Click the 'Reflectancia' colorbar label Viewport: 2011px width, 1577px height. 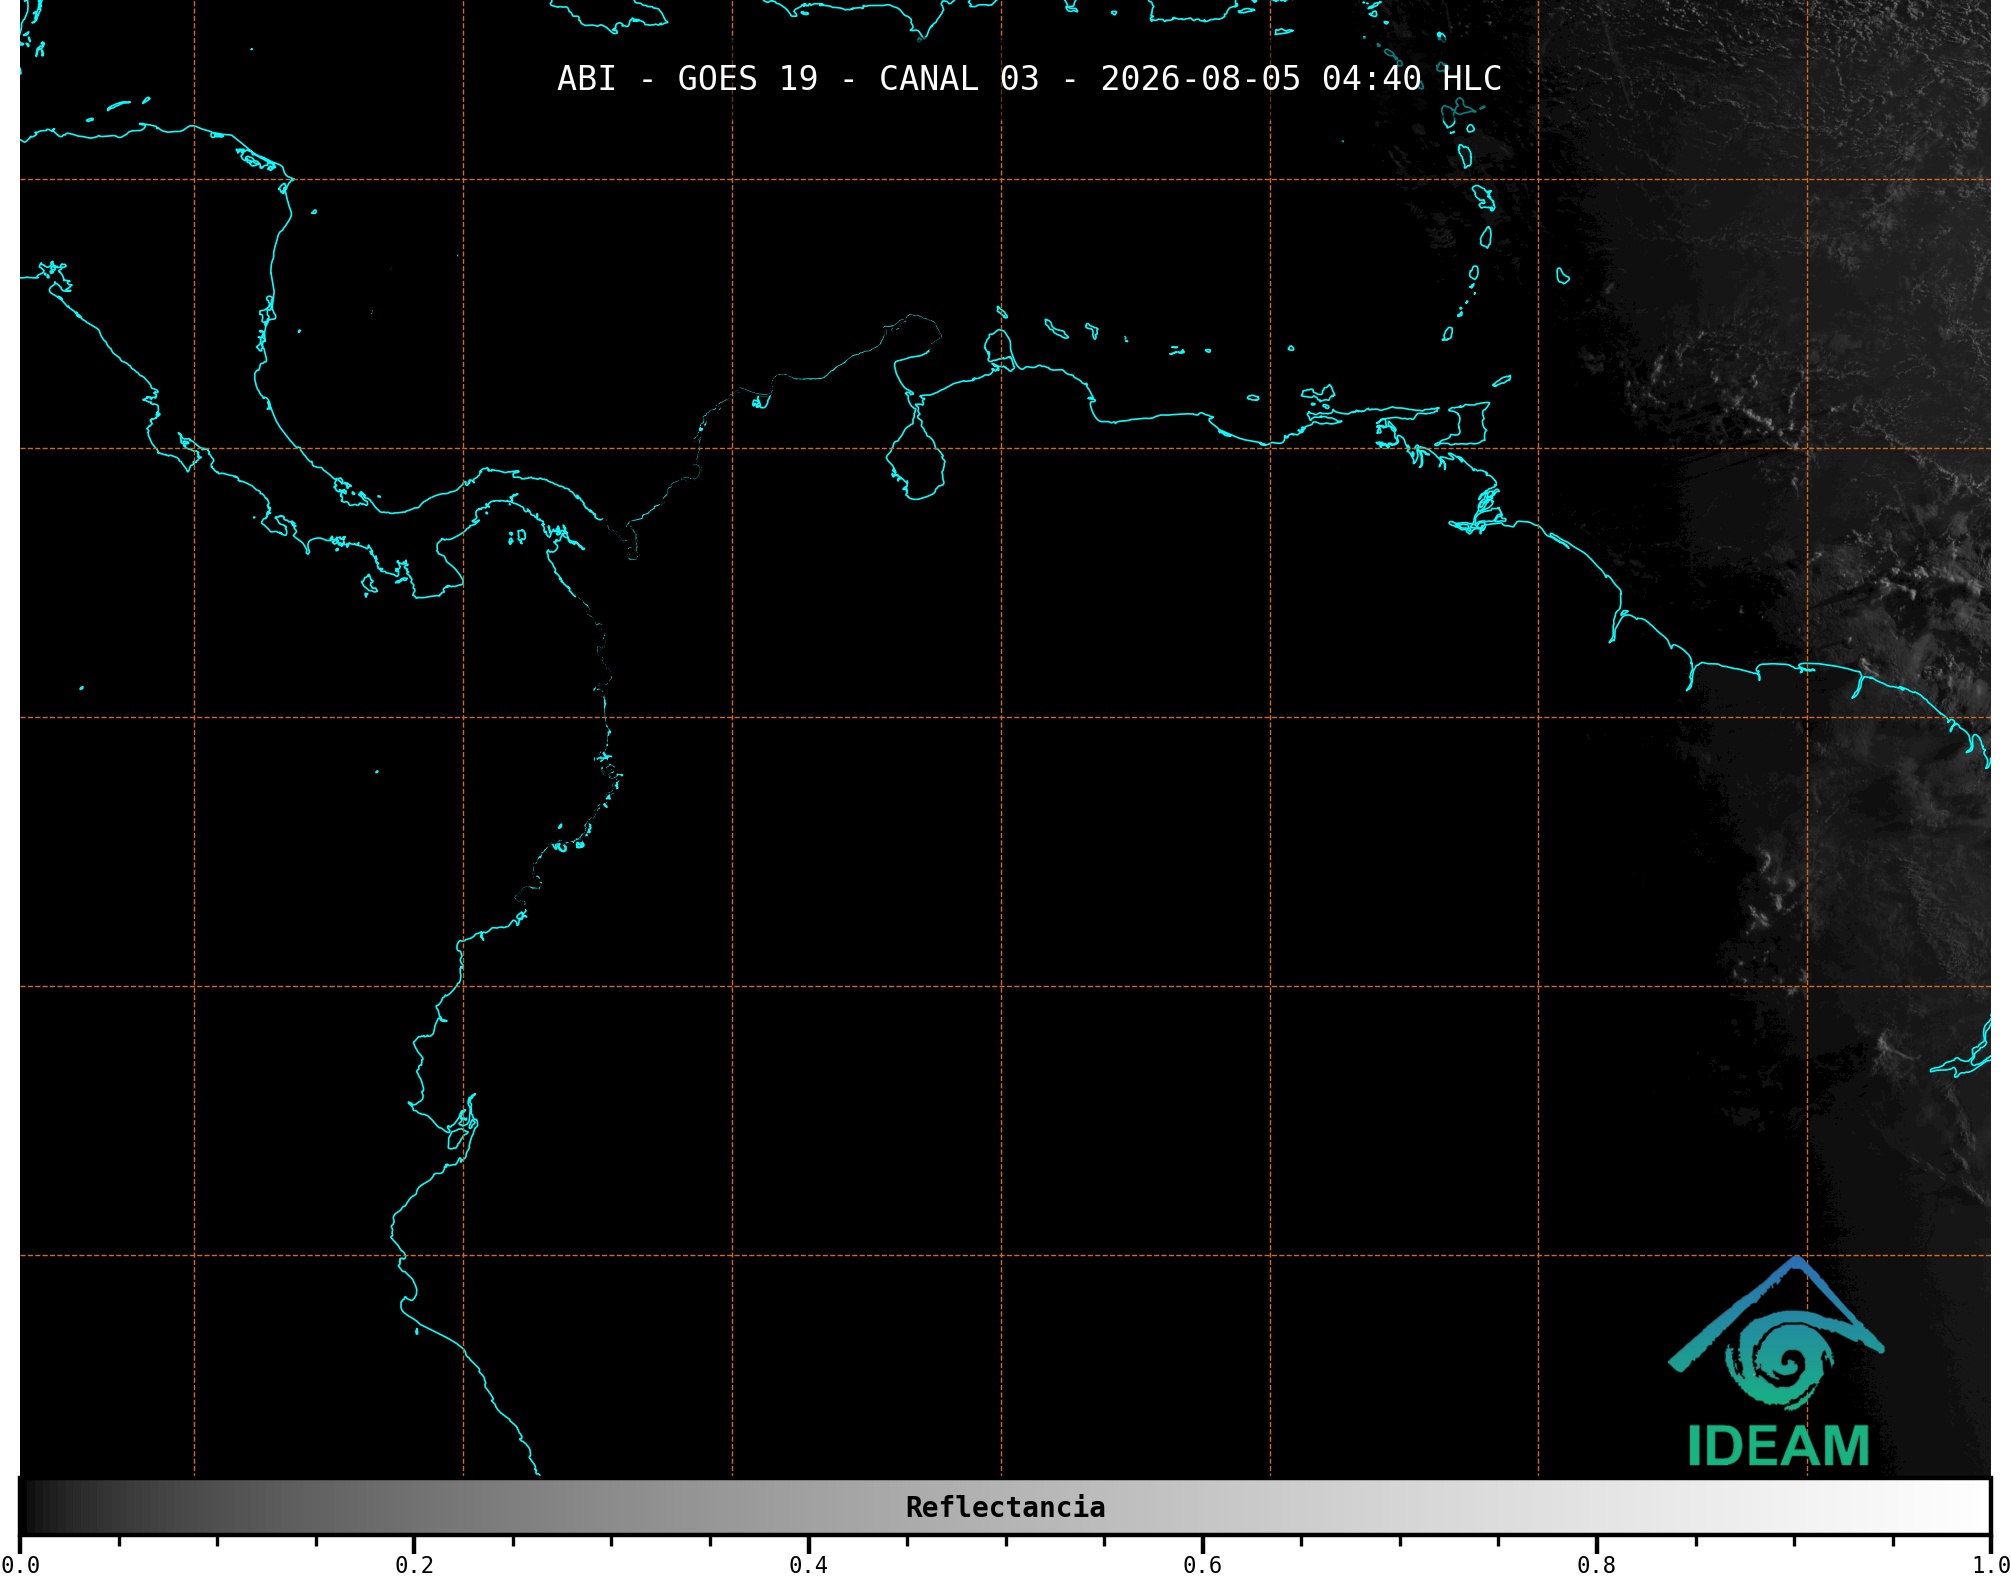[x=1005, y=1507]
